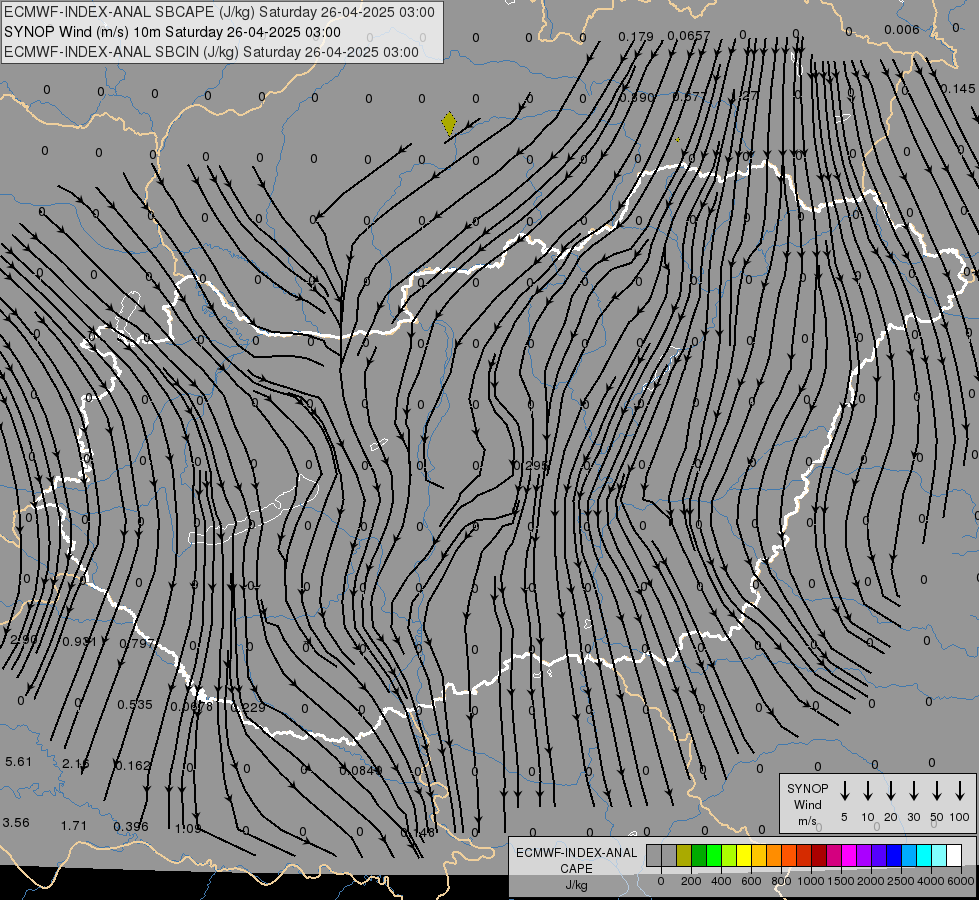
Task: Click the map value 0.162
Action: pos(133,765)
